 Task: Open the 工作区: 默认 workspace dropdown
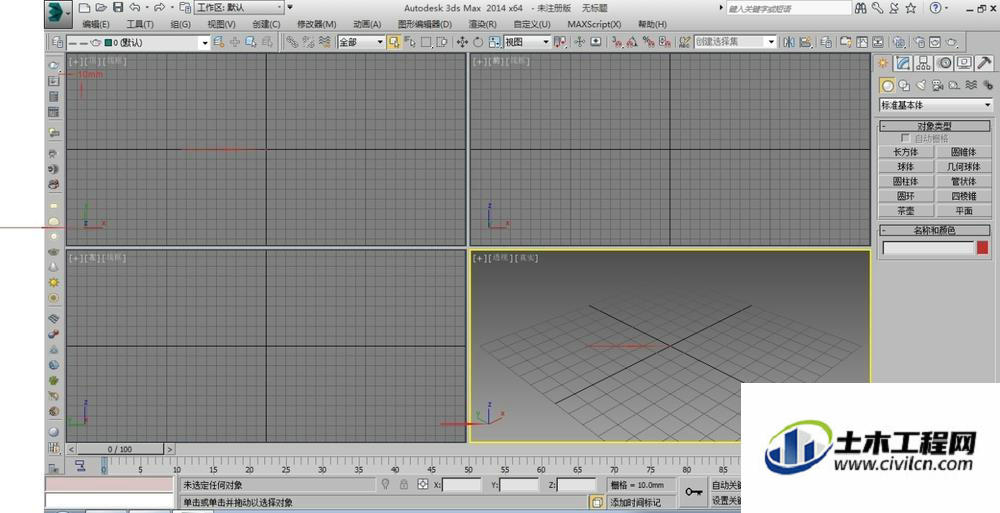239,8
